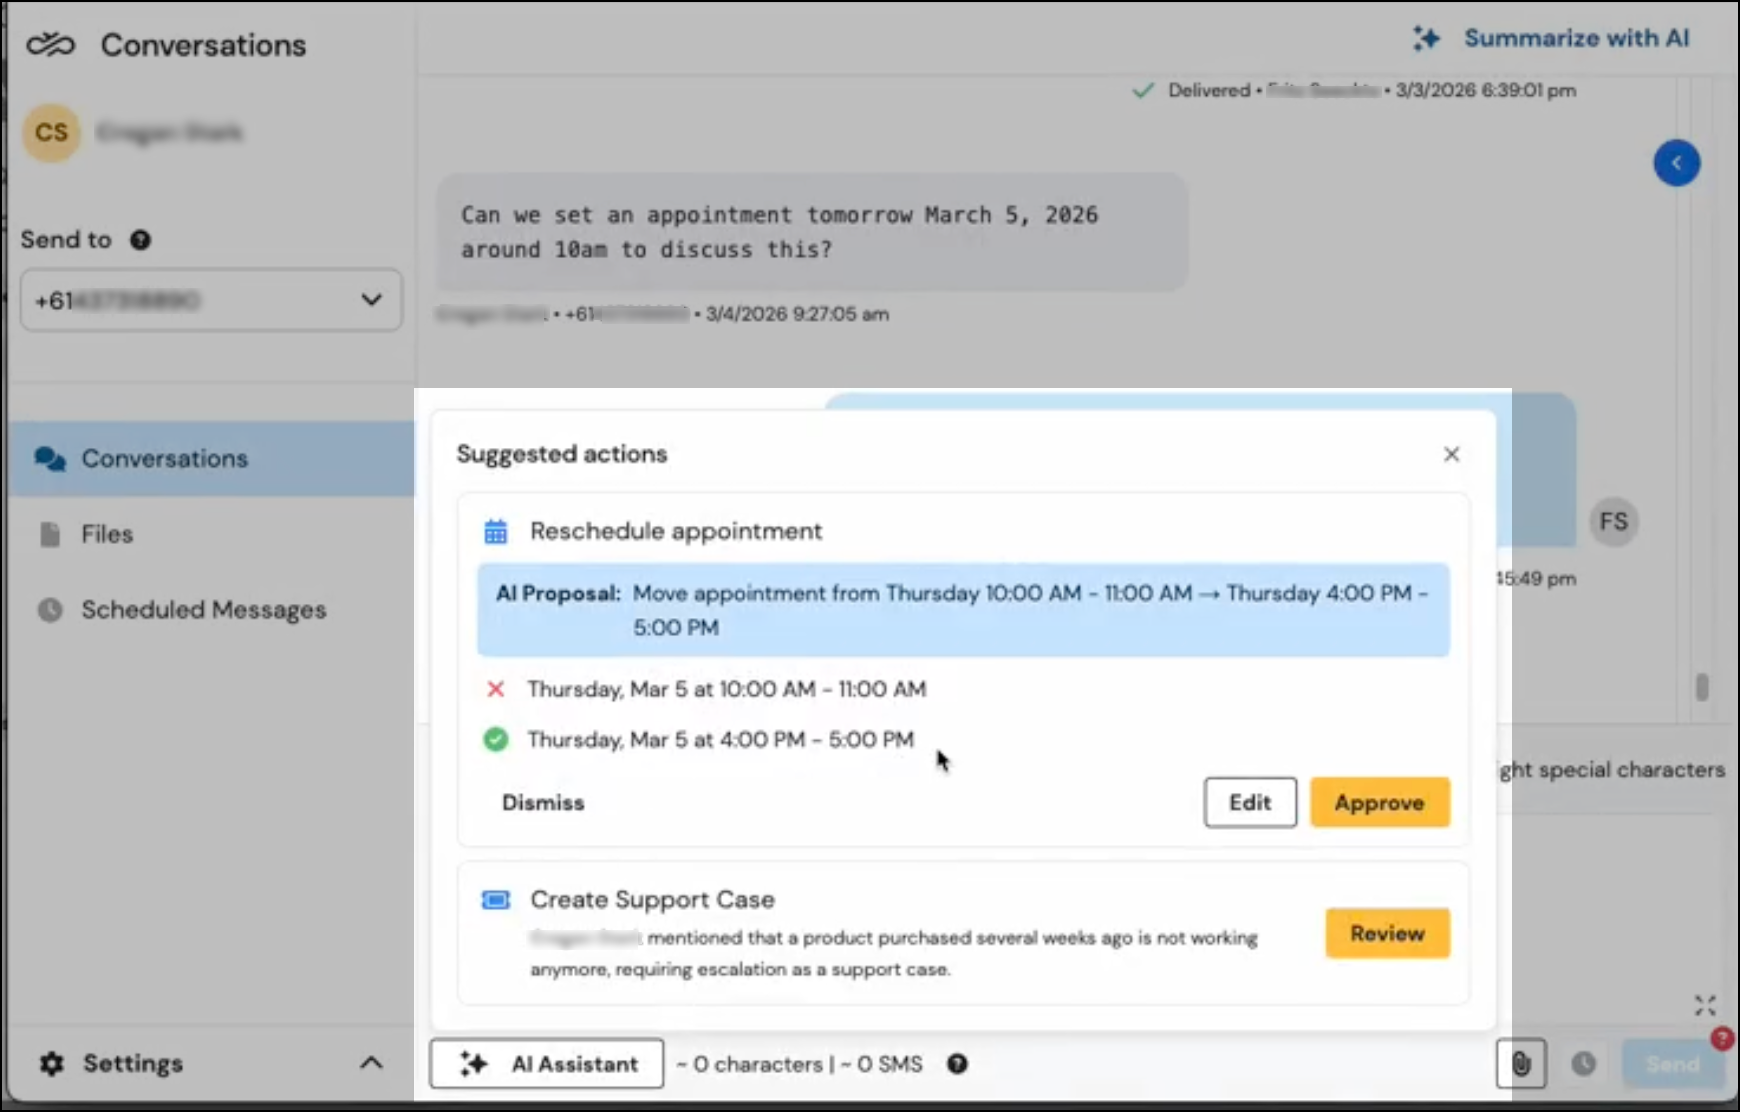Click the AI Proposal text banner
The image size is (1740, 1112).
963,610
